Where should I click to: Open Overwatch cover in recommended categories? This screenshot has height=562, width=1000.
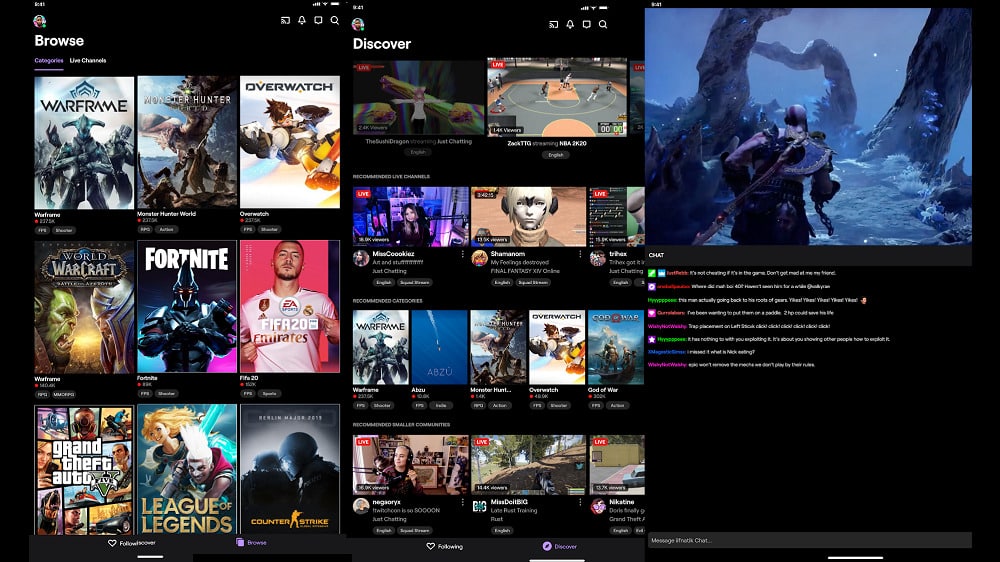(557, 347)
